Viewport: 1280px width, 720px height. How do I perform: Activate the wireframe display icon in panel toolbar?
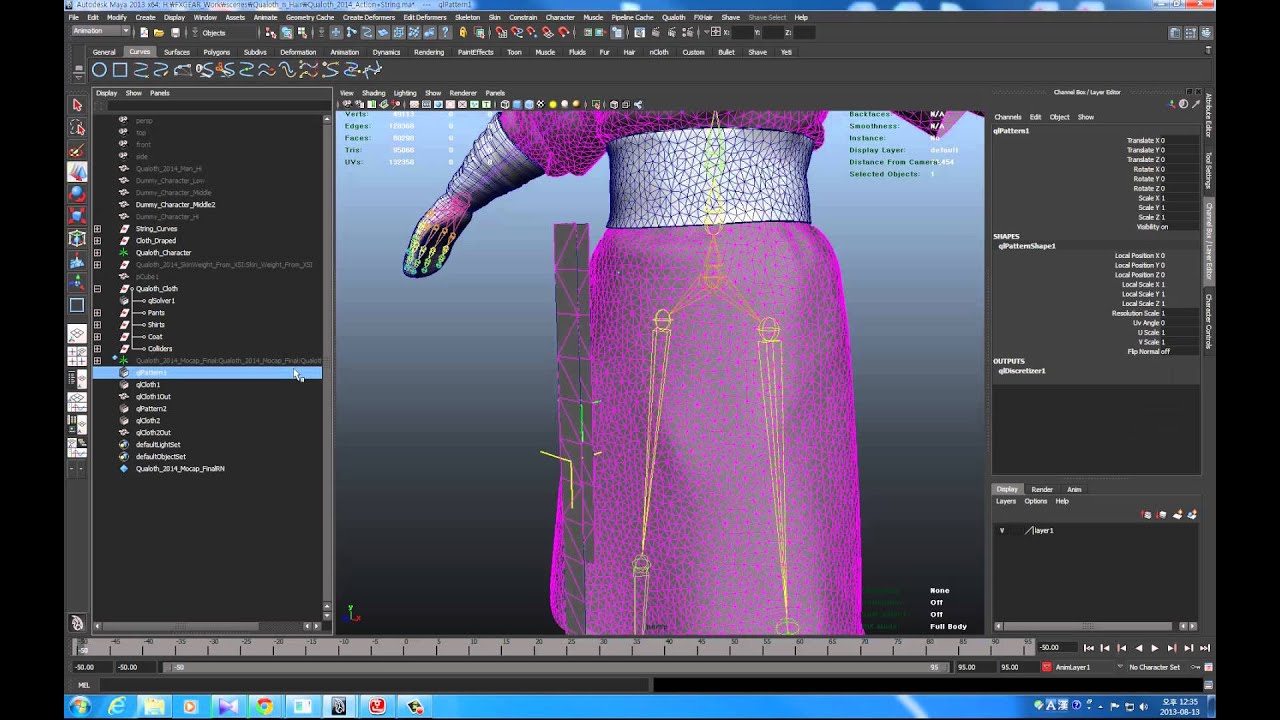pos(505,103)
